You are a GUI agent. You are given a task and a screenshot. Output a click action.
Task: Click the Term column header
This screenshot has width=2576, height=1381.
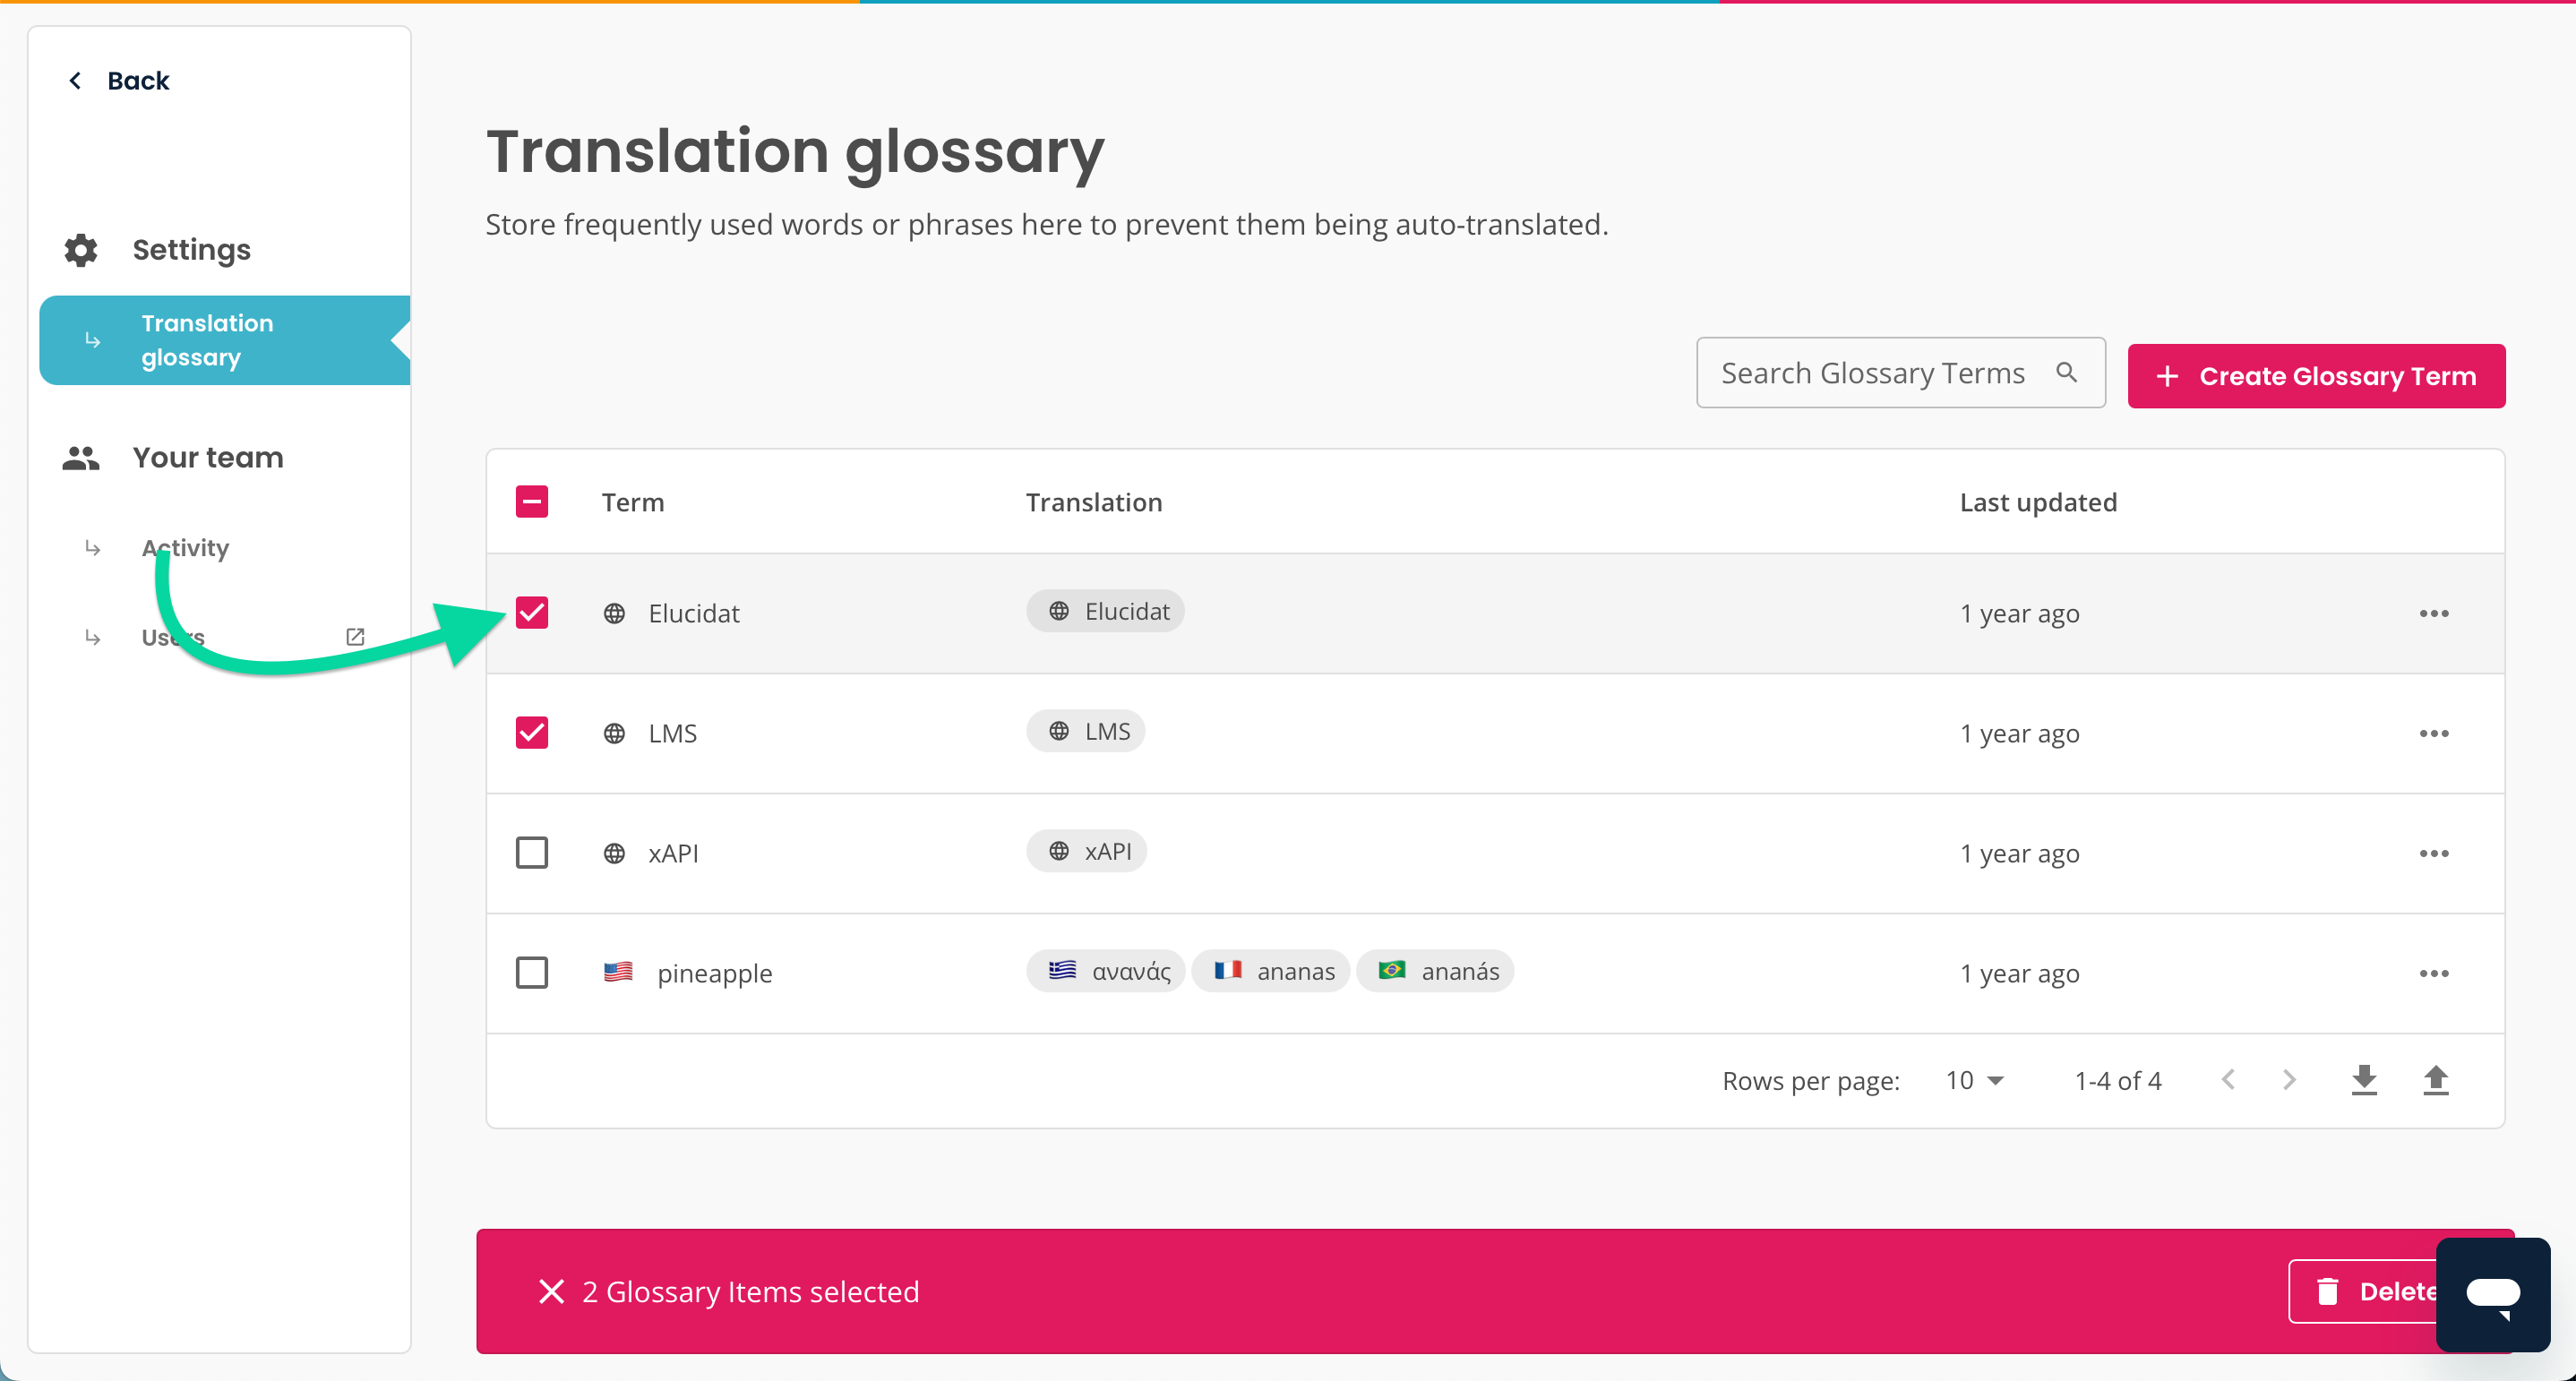coord(632,502)
